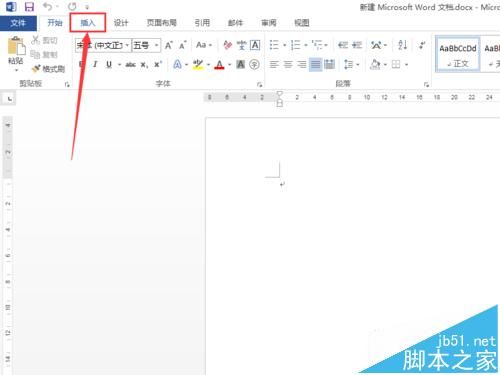Switch to the 审阅 tab
Screen dimensions: 500x375
click(x=268, y=23)
